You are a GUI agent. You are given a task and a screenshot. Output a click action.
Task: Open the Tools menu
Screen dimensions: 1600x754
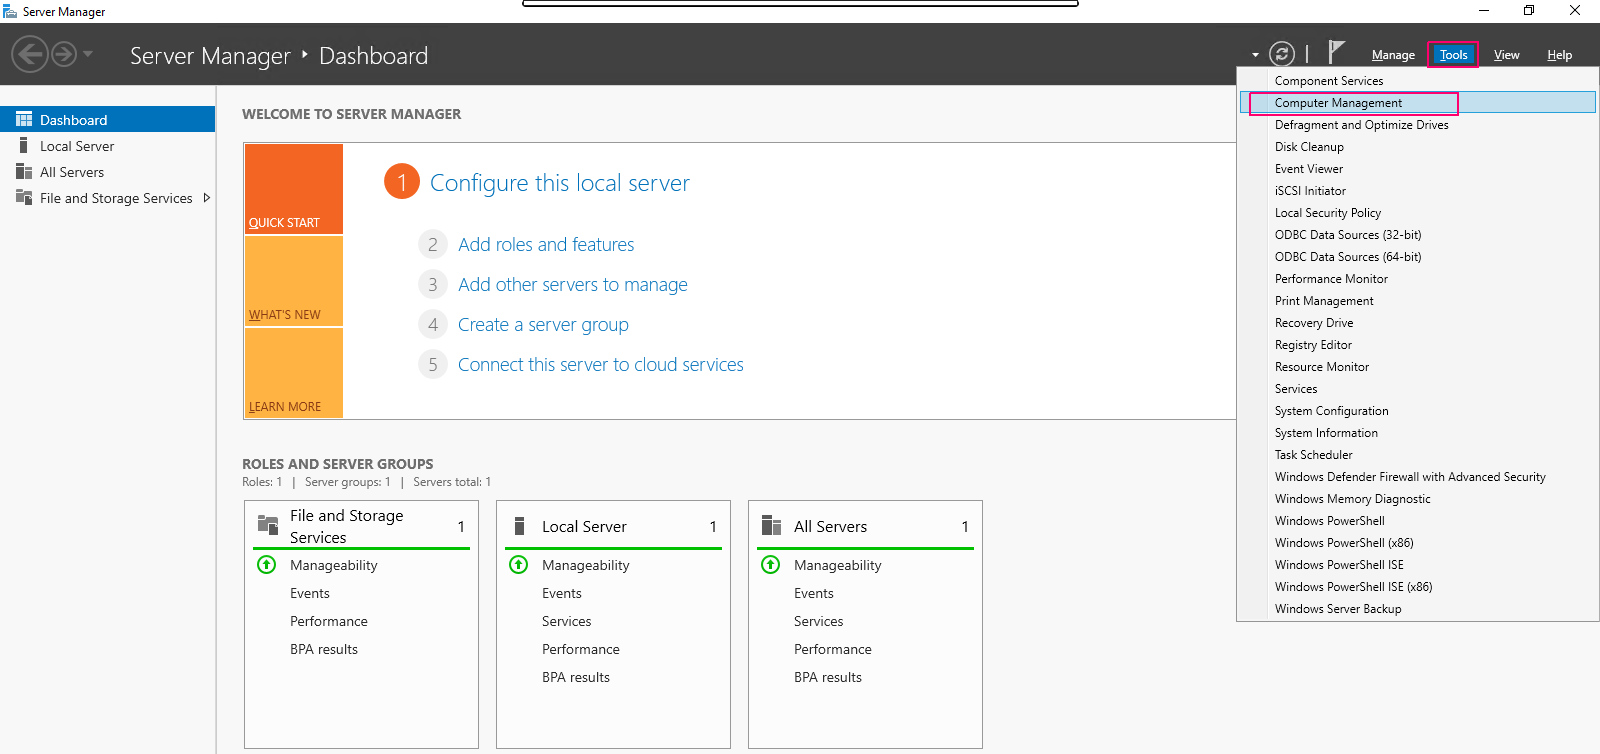coord(1454,55)
